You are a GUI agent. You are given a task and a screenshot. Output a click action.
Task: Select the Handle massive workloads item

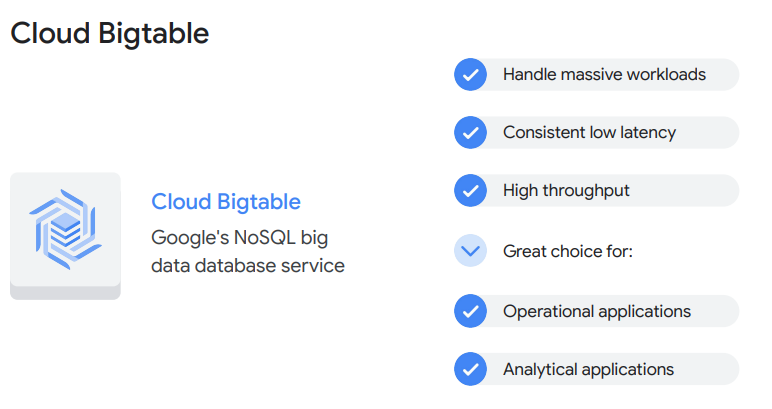tap(604, 75)
